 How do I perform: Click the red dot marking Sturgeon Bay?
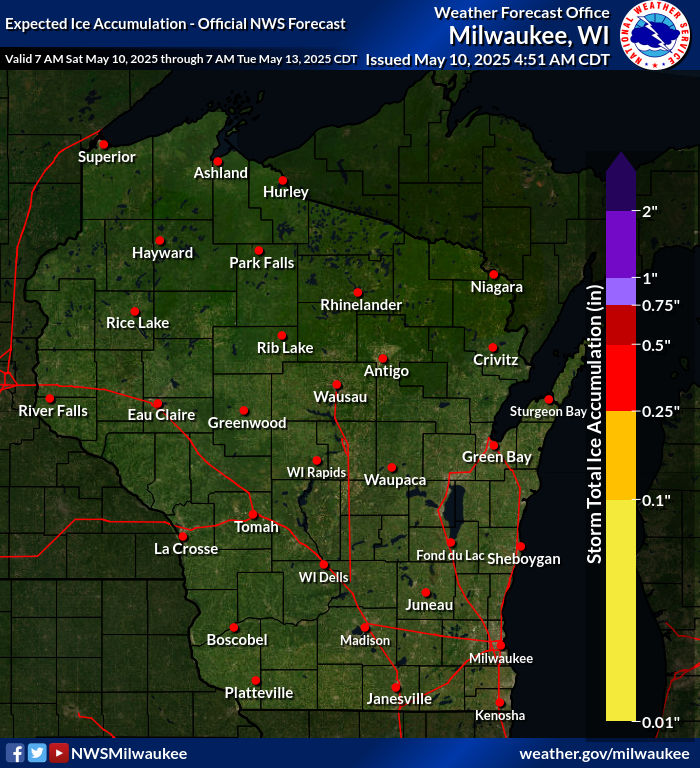[x=549, y=399]
